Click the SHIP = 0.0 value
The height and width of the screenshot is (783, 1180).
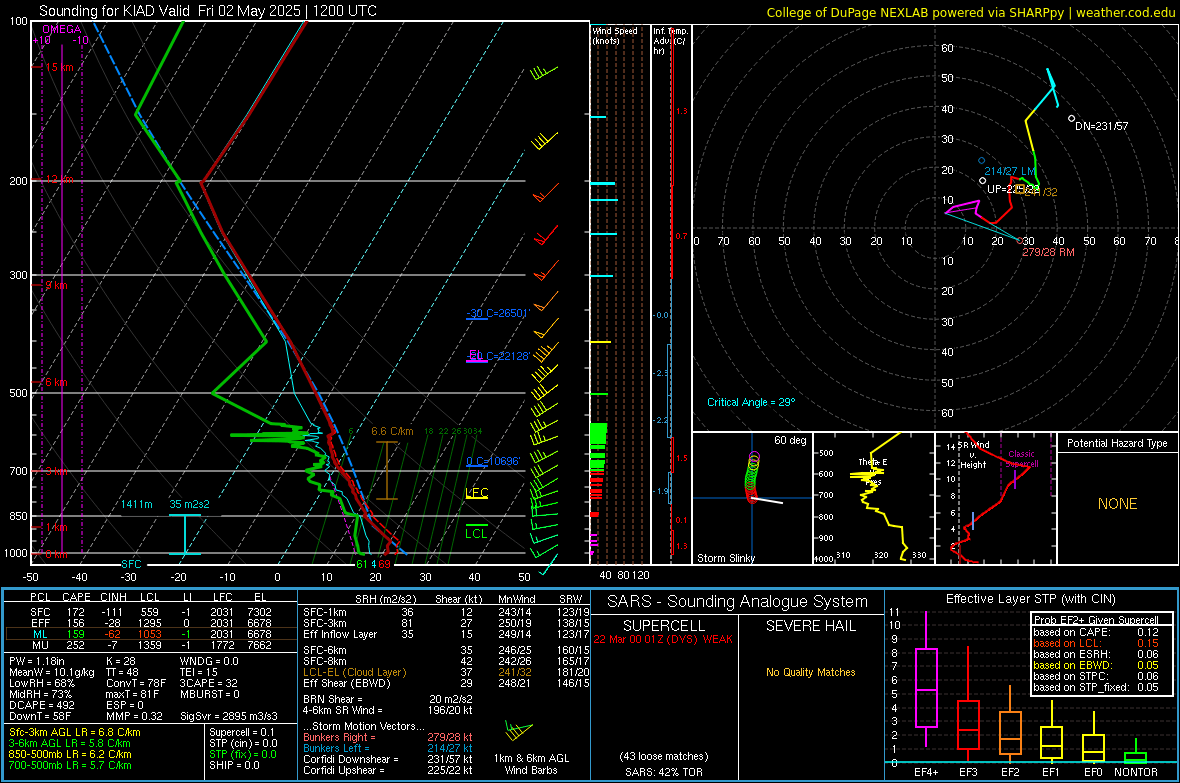[x=234, y=765]
